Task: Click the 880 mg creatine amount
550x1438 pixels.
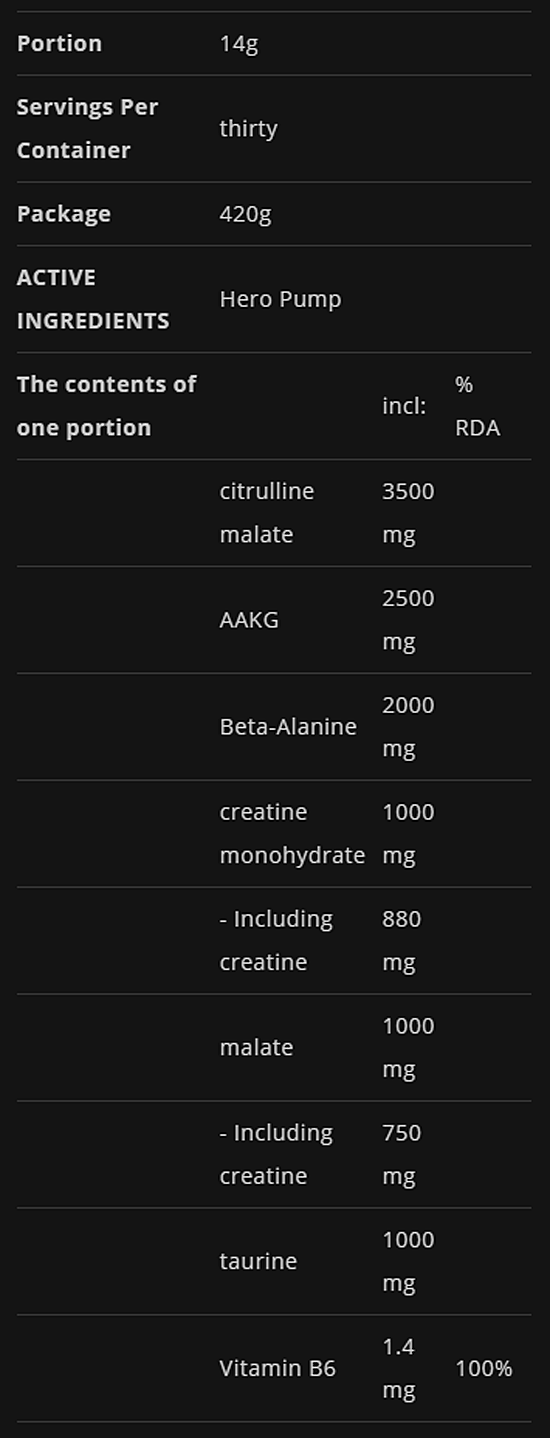Action: point(401,941)
